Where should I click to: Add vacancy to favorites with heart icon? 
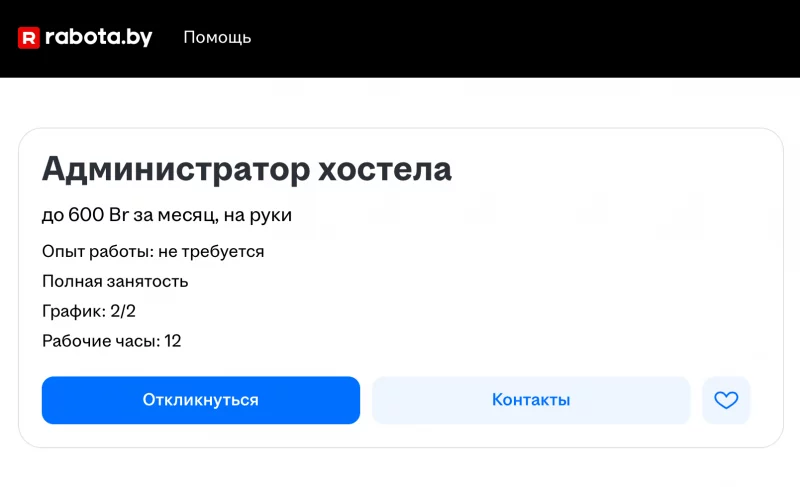click(726, 400)
